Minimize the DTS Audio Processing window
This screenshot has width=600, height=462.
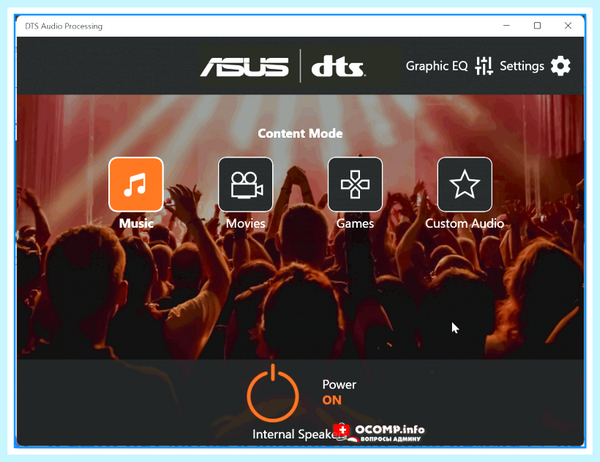(507, 26)
